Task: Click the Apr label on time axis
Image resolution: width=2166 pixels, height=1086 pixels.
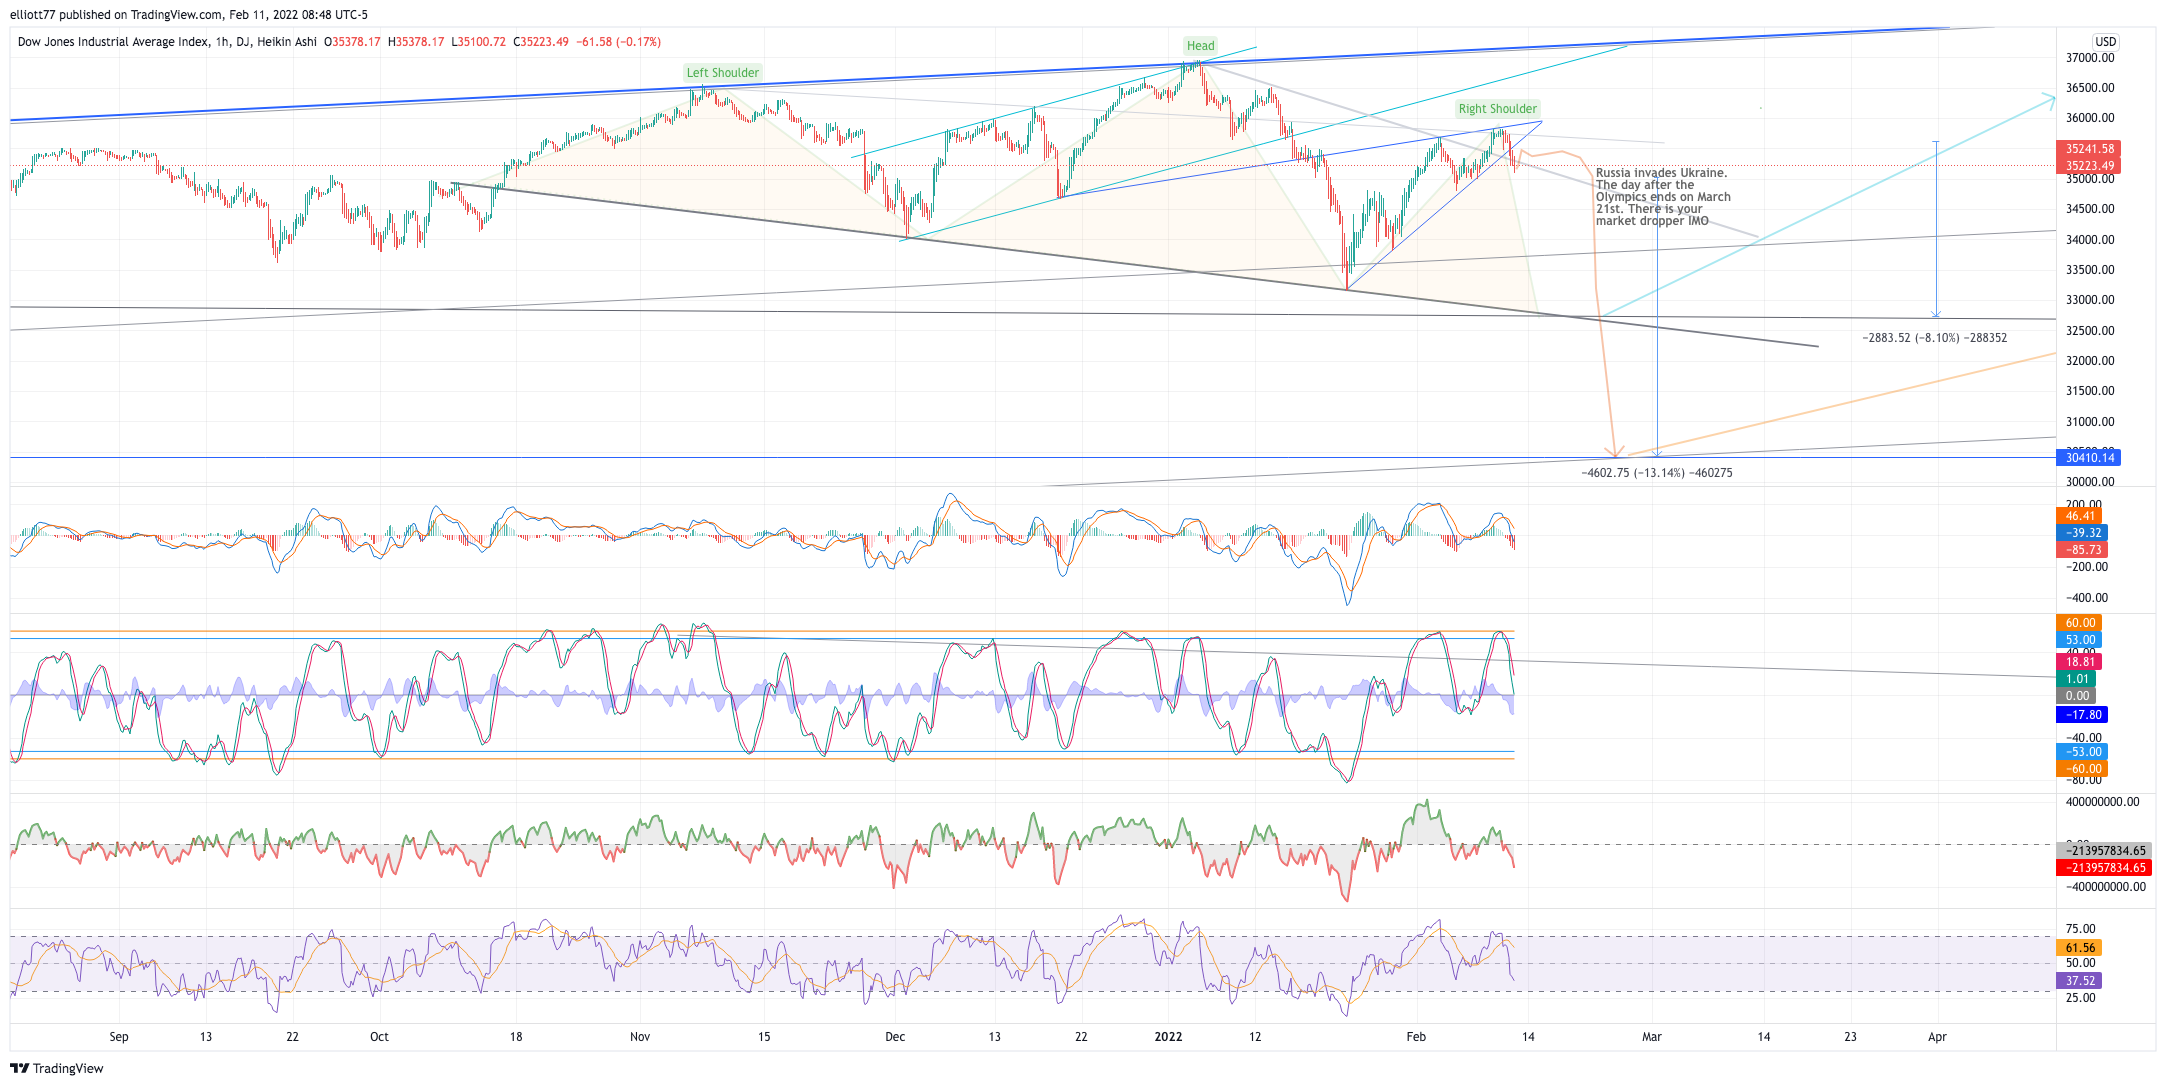Action: 1937,1037
